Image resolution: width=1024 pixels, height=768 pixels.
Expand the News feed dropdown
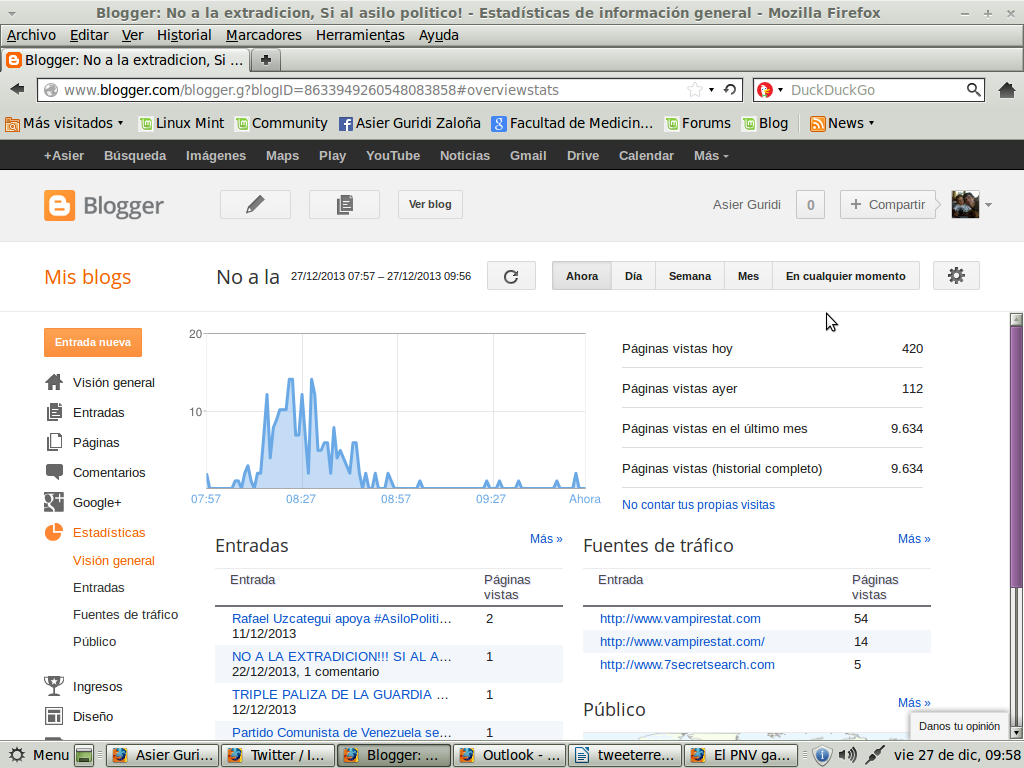click(842, 123)
